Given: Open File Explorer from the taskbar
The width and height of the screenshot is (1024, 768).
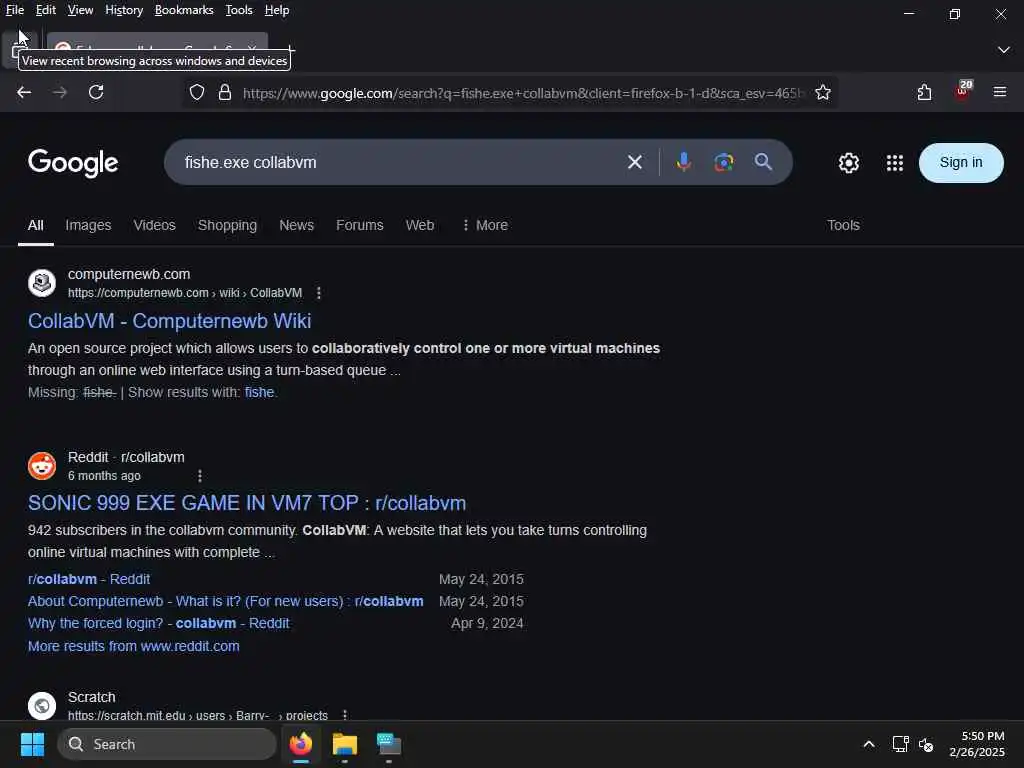Looking at the screenshot, I should (x=345, y=744).
